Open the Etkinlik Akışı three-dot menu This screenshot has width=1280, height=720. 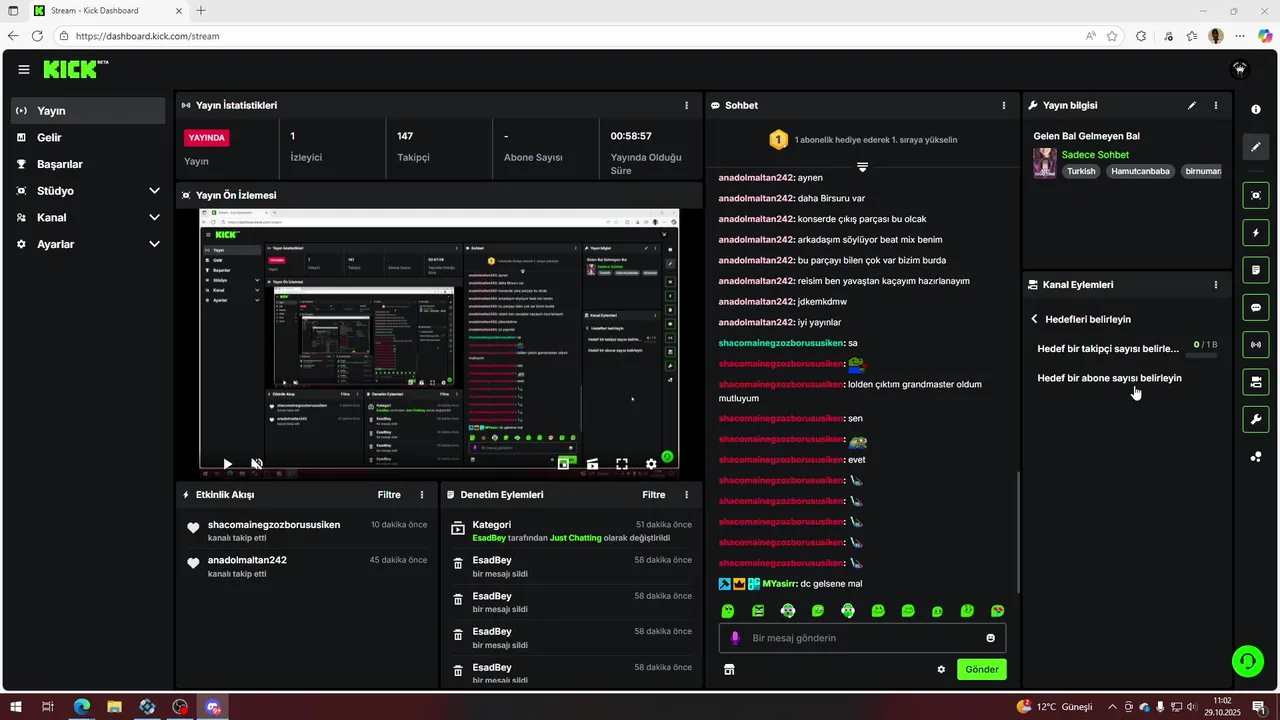point(422,495)
